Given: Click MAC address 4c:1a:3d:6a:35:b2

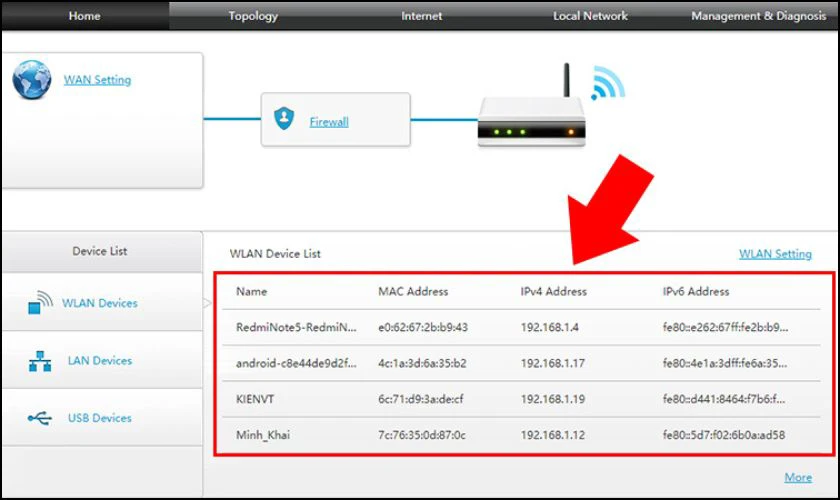Looking at the screenshot, I should click(422, 363).
